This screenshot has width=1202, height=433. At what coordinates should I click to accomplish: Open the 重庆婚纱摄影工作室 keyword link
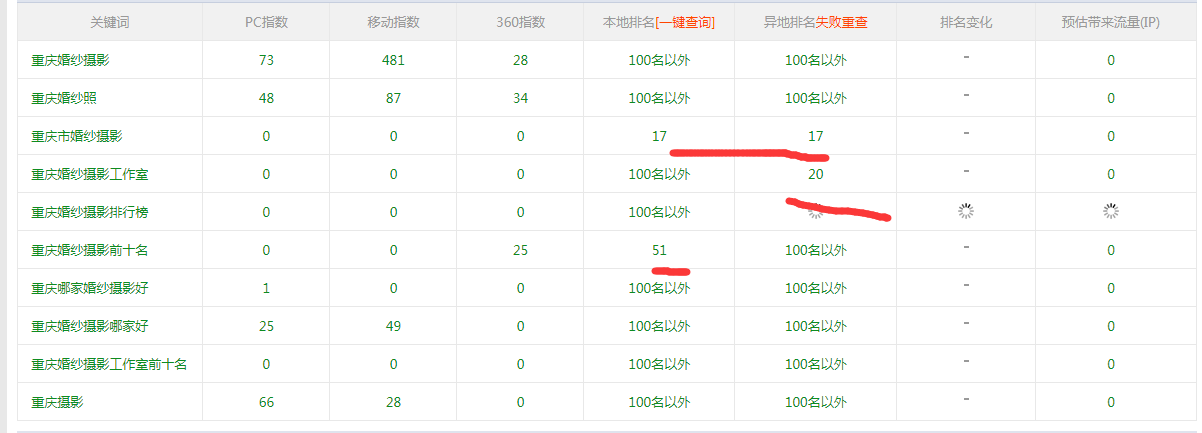[x=90, y=174]
